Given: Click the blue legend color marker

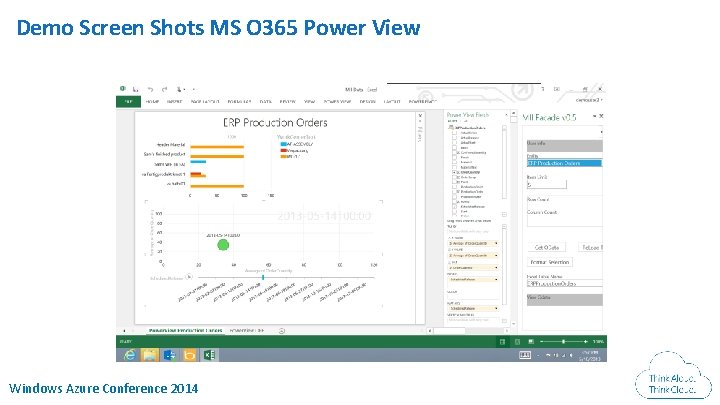Looking at the screenshot, I should coord(283,144).
